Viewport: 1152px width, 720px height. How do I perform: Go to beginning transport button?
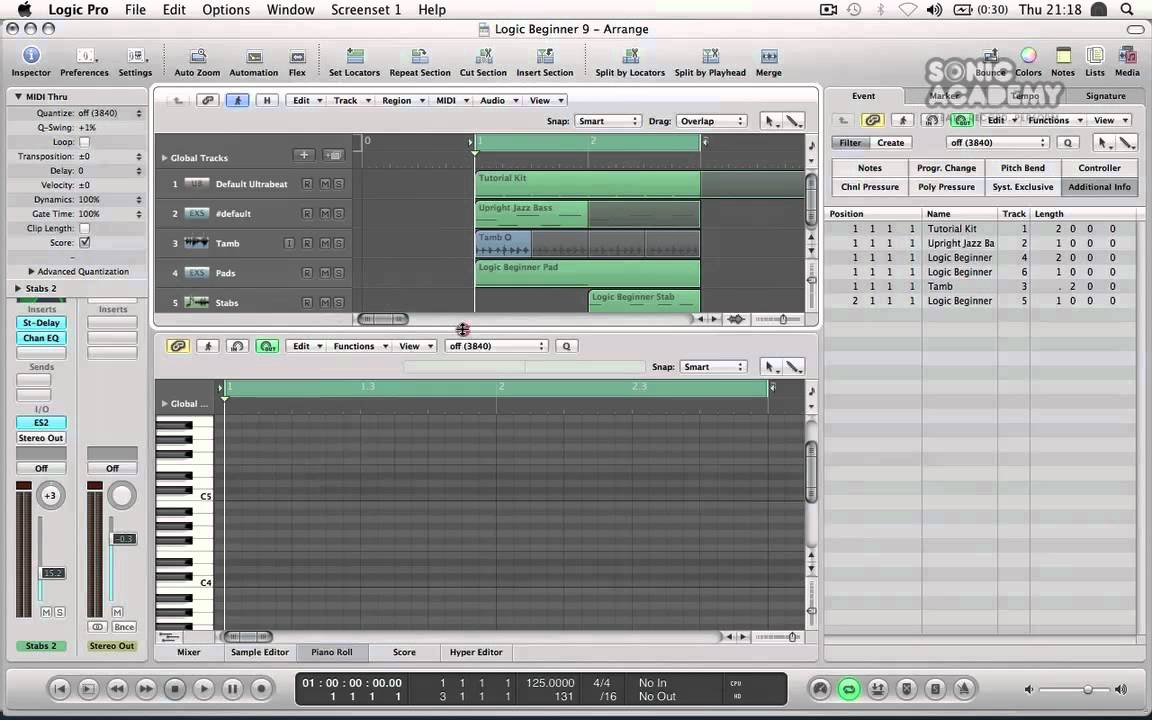pos(60,688)
